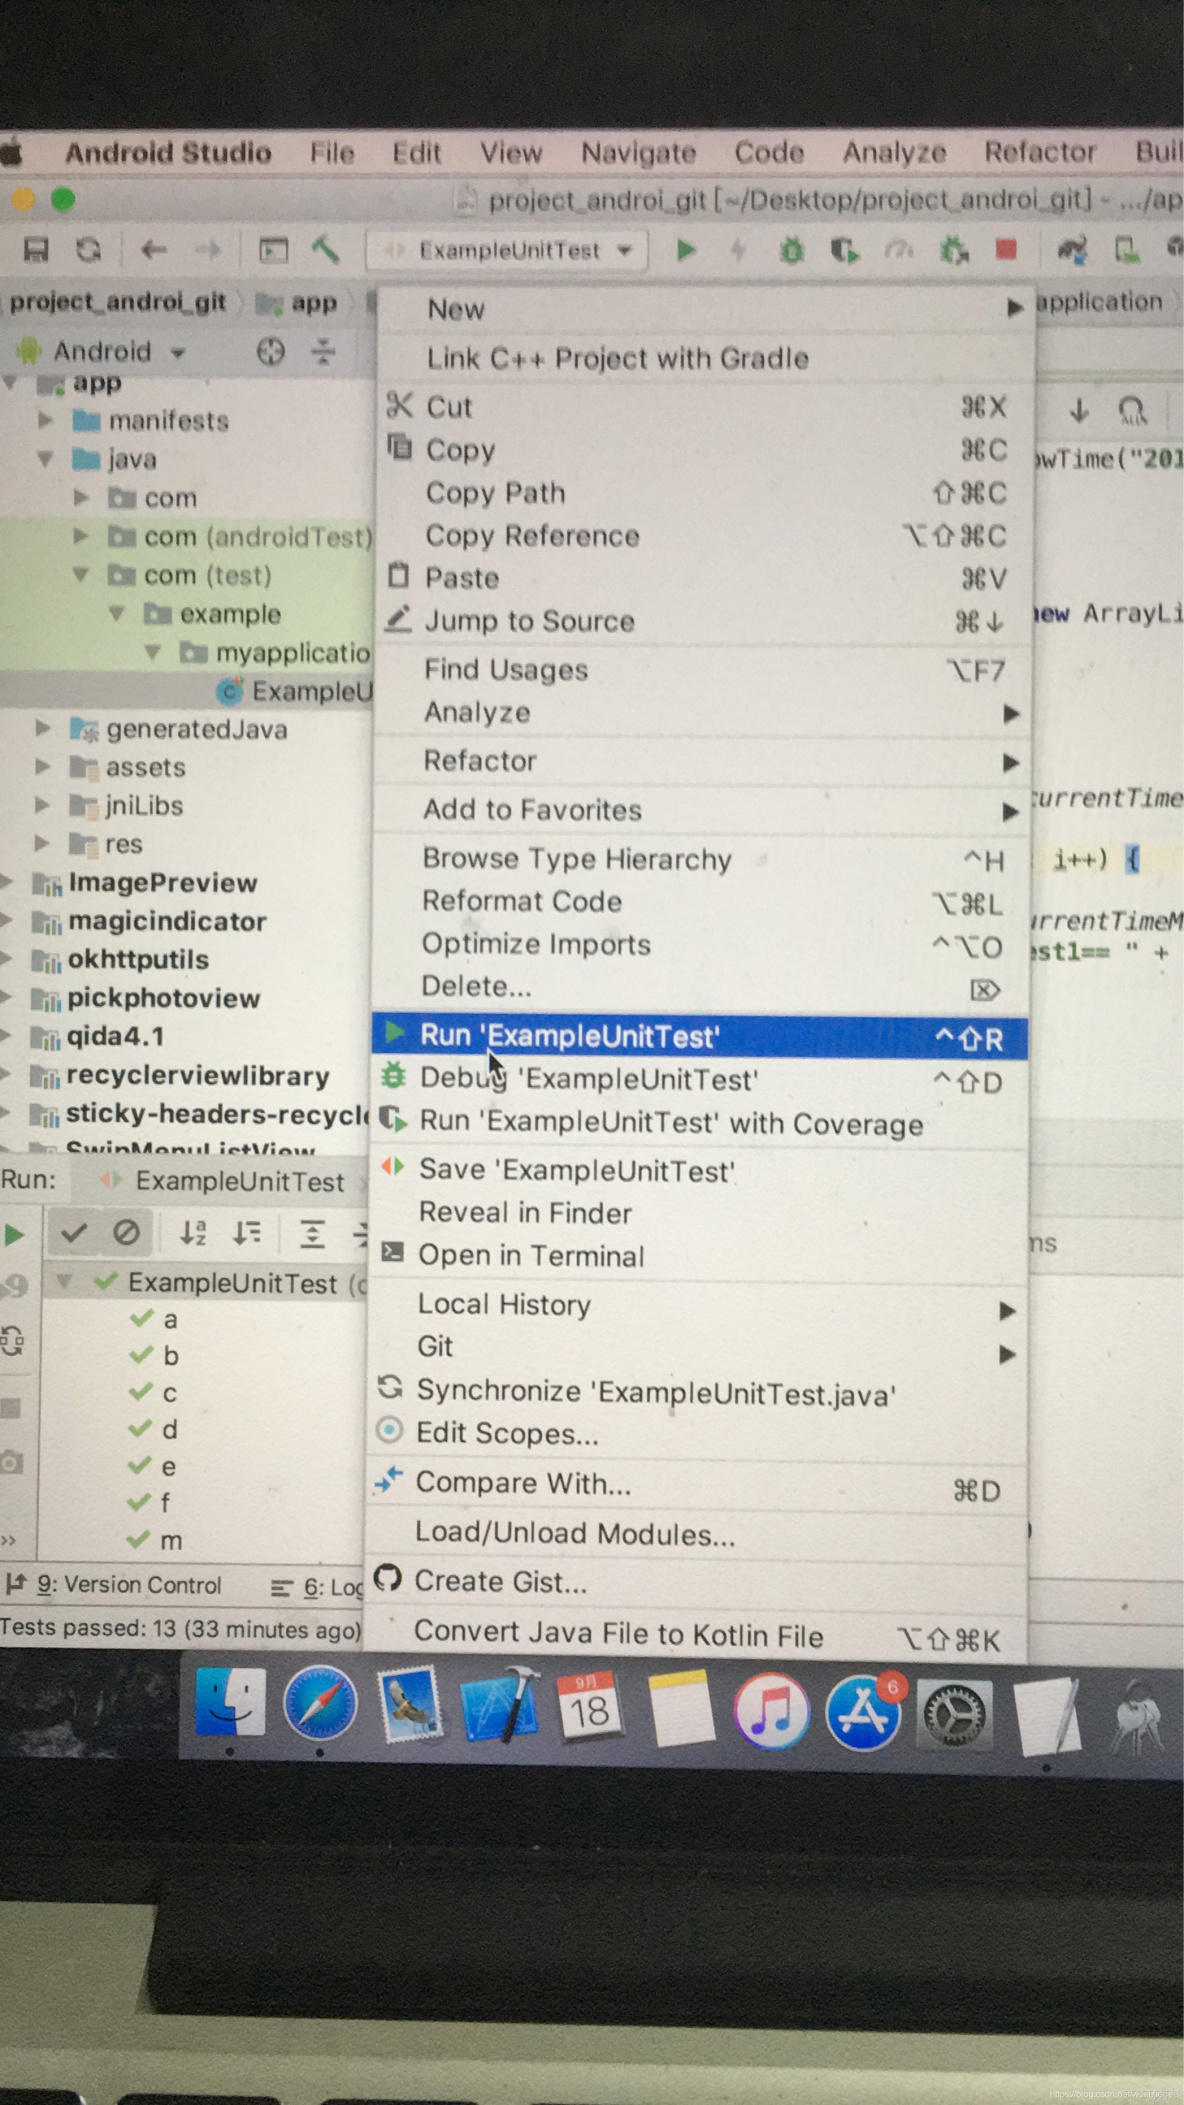This screenshot has width=1184, height=2105.
Task: Click the Save All toolbar icon
Action: pyautogui.click(x=36, y=249)
